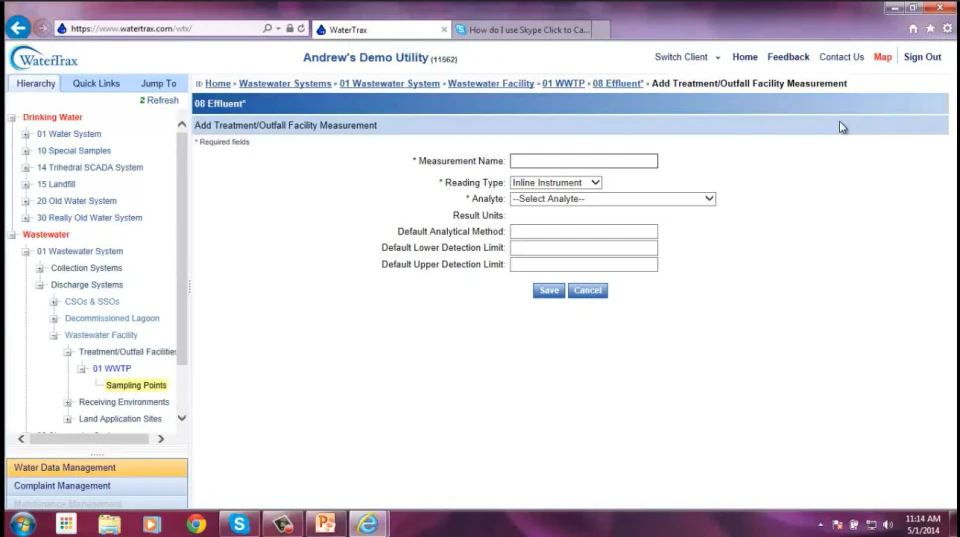Click the WaterTrax logo
Viewport: 960px width, 537px height.
point(44,59)
